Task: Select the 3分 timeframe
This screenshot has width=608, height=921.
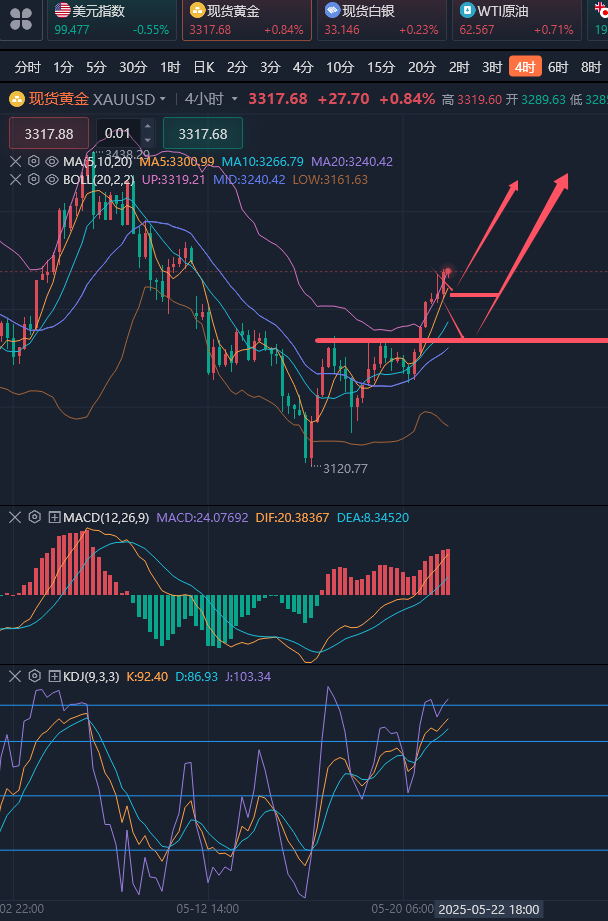Action: 270,68
